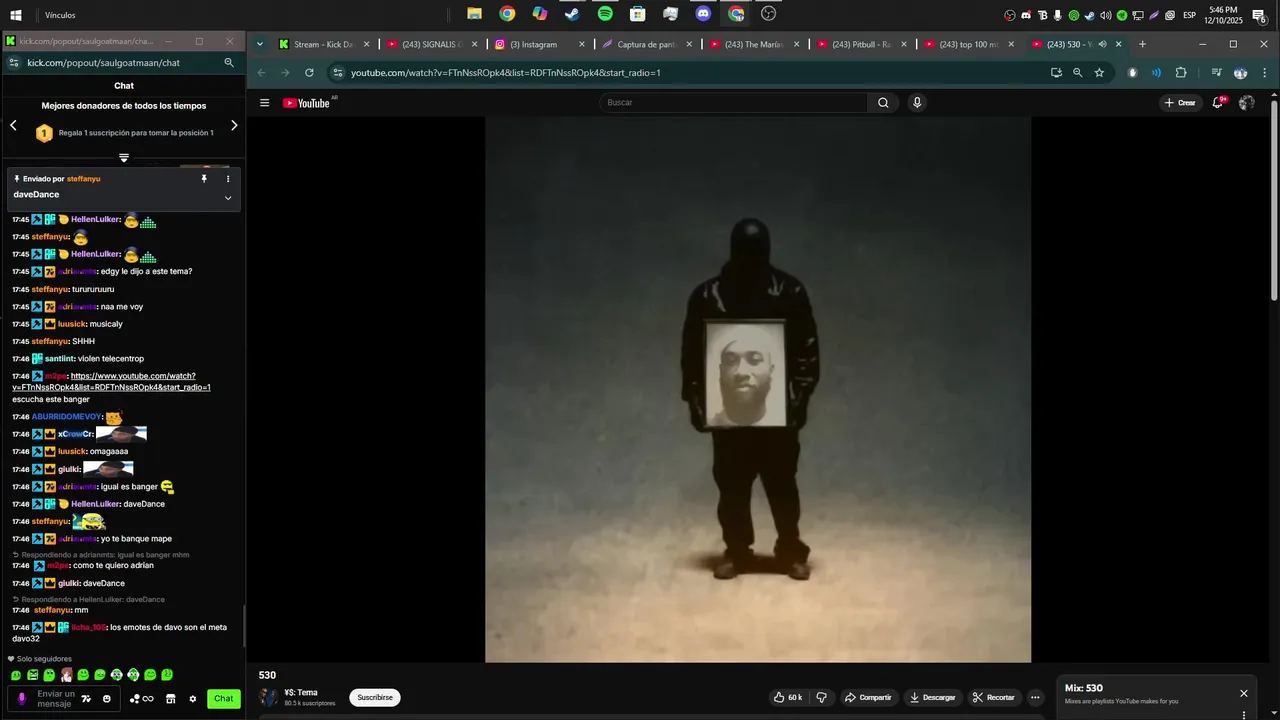The height and width of the screenshot is (720, 1280).
Task: Open Mix 530 panel options dots
Action: pos(1244,714)
